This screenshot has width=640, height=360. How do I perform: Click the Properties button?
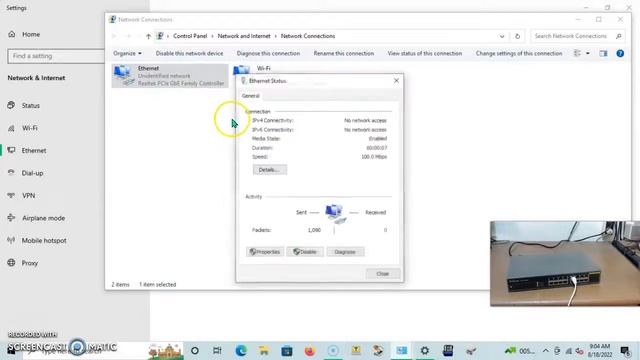tap(265, 252)
